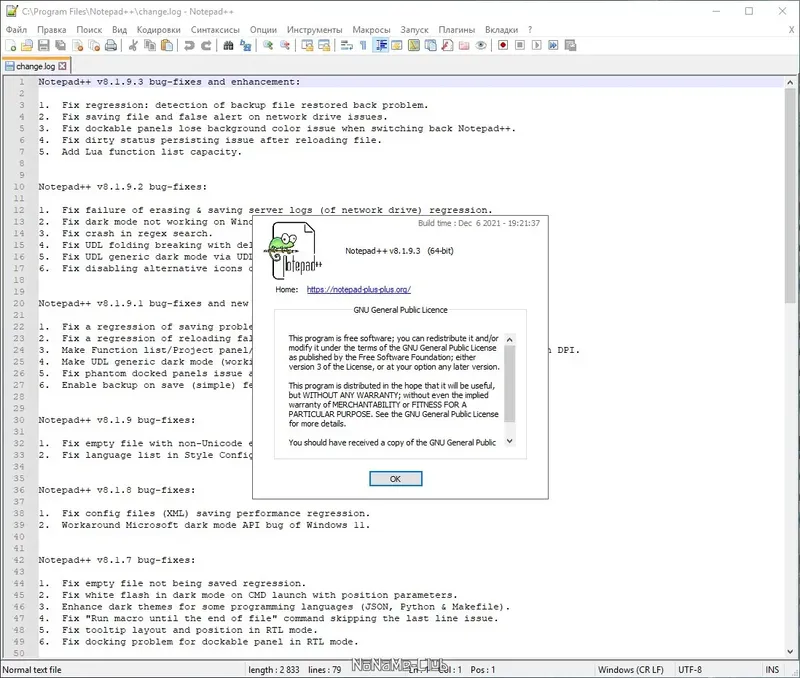Run macro multiple times icon
The height and width of the screenshot is (678, 800).
point(554,46)
